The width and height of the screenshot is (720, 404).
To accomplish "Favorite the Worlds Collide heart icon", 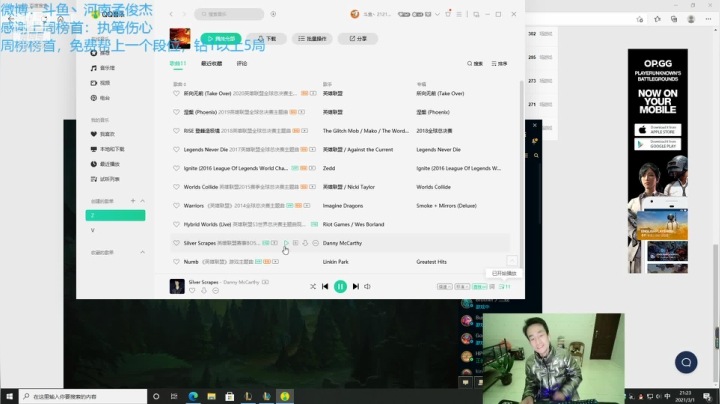I will (176, 187).
